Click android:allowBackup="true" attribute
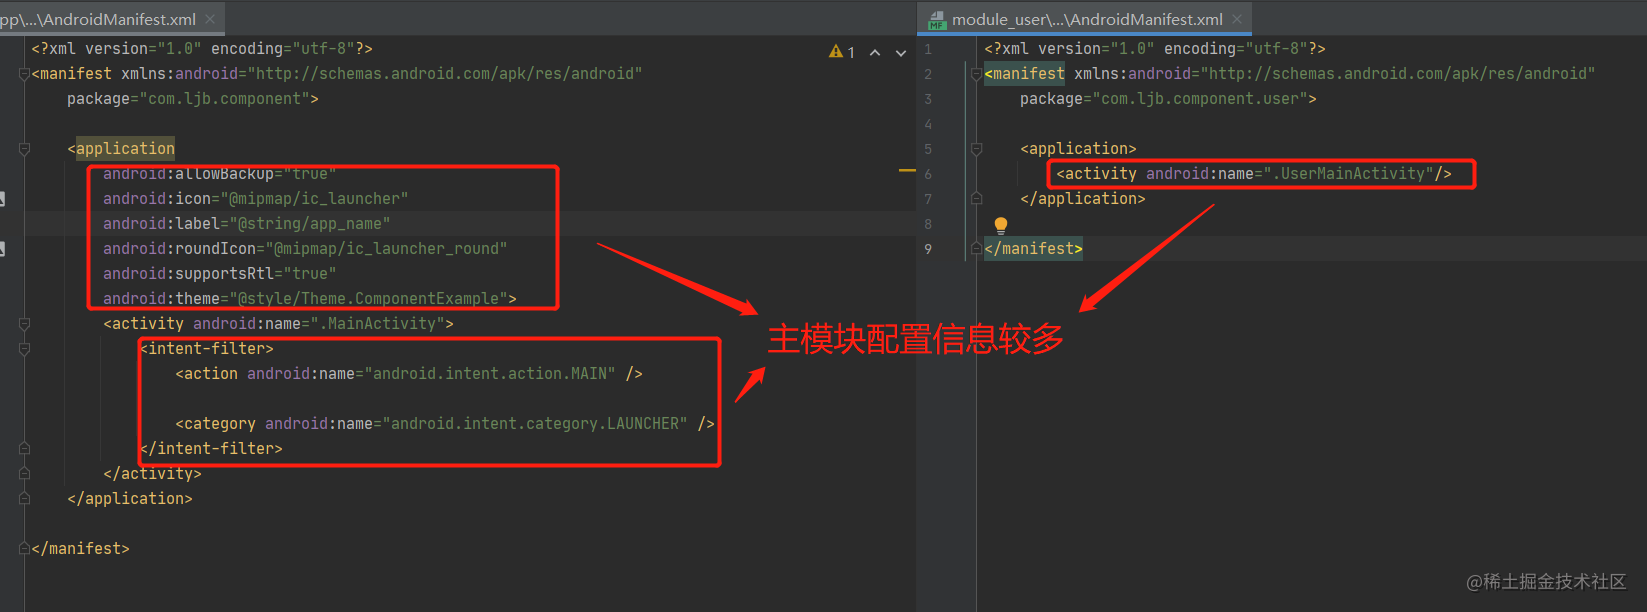The height and width of the screenshot is (612, 1647). (220, 174)
